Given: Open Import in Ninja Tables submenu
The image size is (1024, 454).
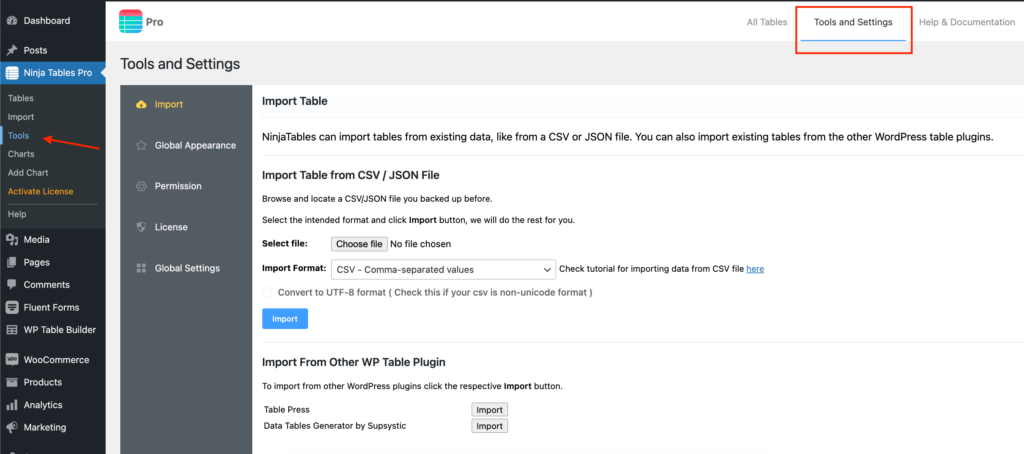Looking at the screenshot, I should click(x=21, y=117).
